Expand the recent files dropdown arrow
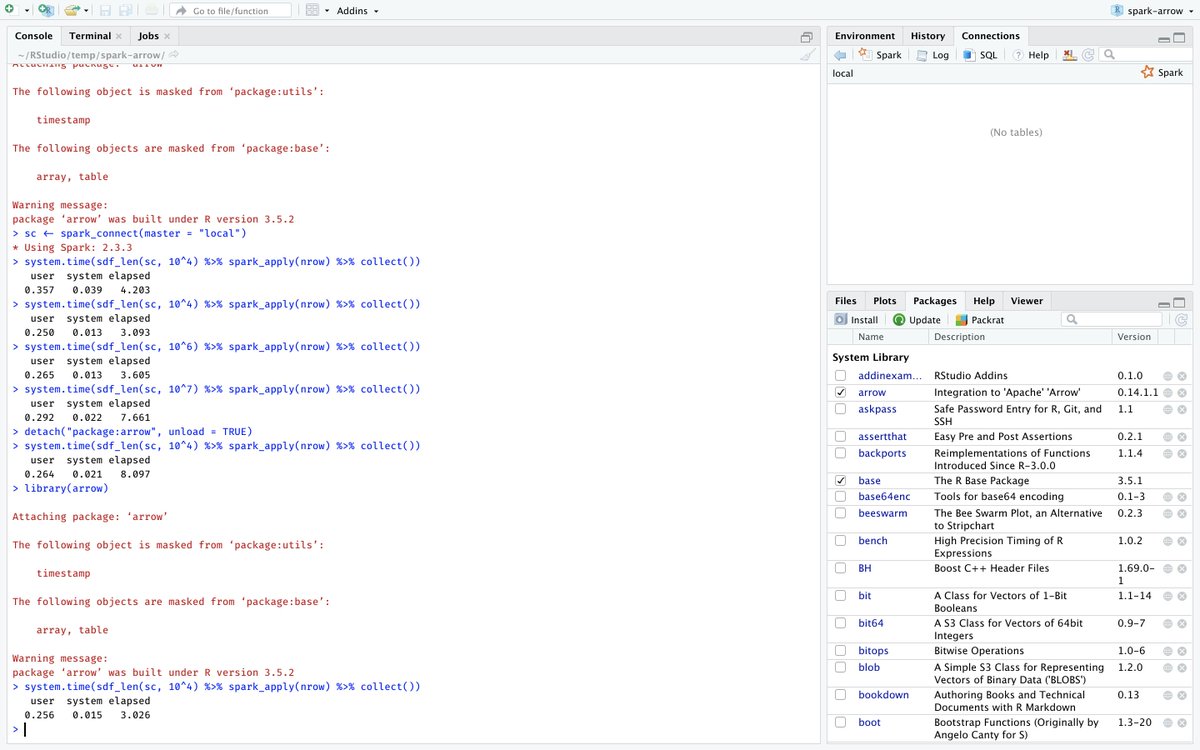Image resolution: width=1200 pixels, height=750 pixels. [87, 11]
